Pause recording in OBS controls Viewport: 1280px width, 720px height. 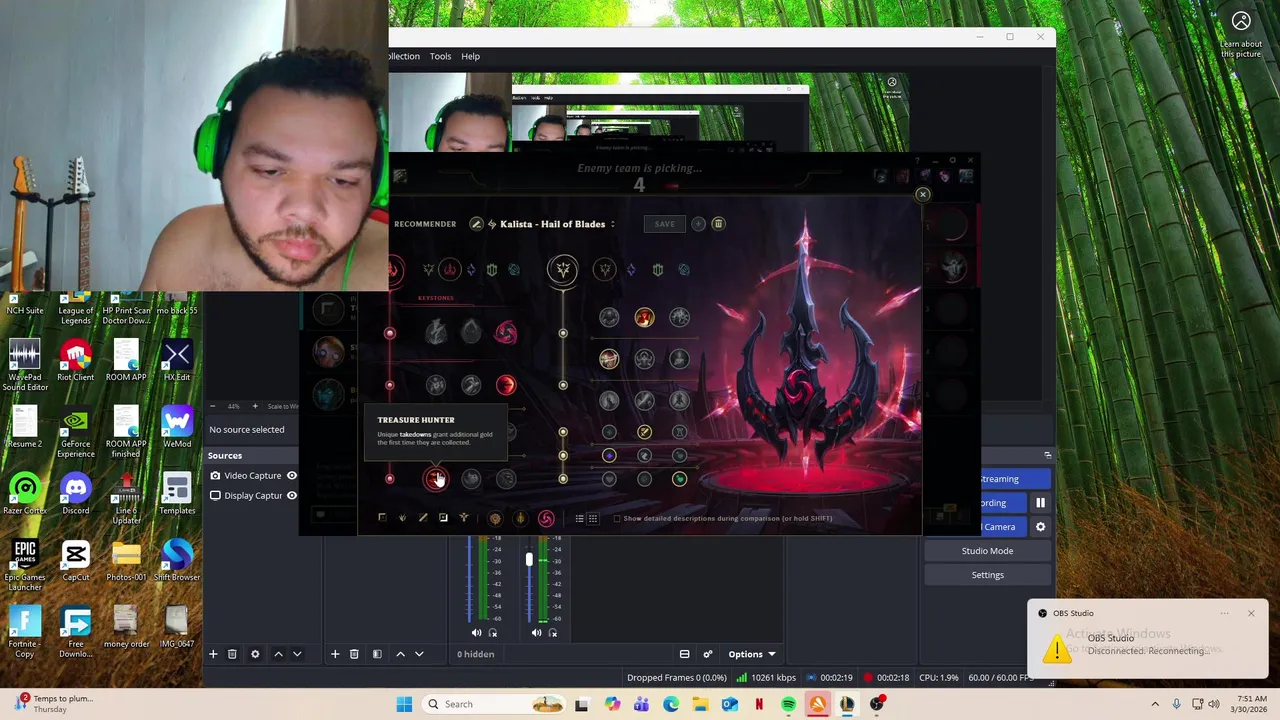(1040, 503)
